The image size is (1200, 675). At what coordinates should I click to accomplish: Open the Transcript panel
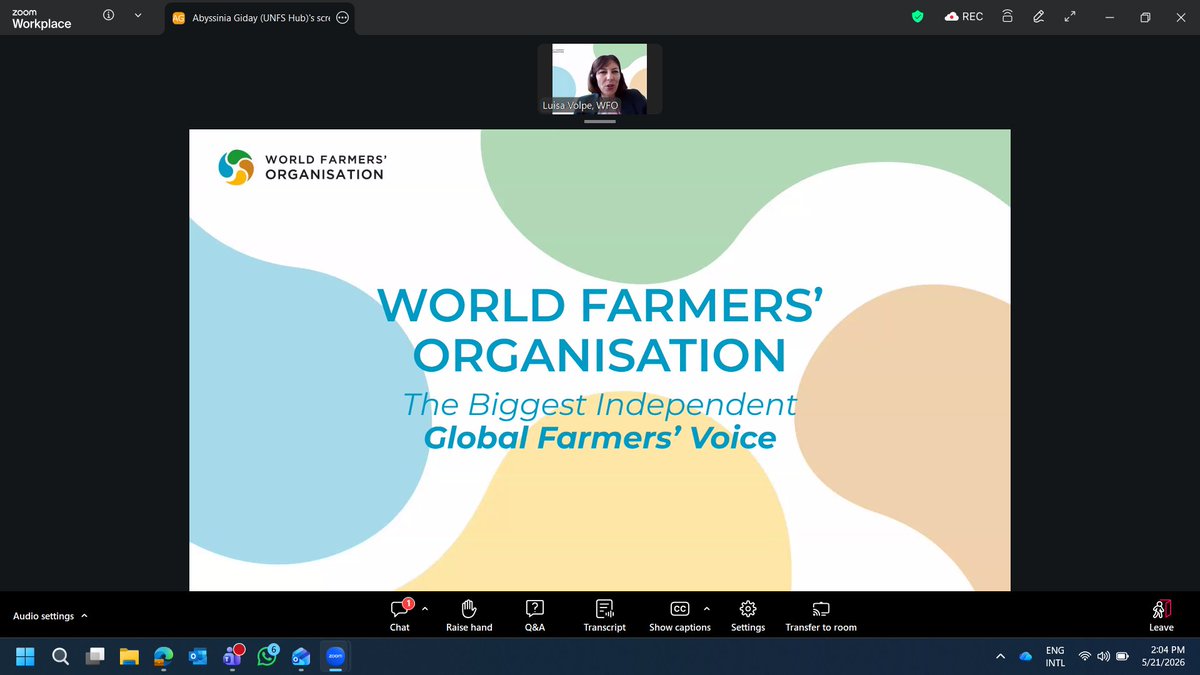click(604, 615)
